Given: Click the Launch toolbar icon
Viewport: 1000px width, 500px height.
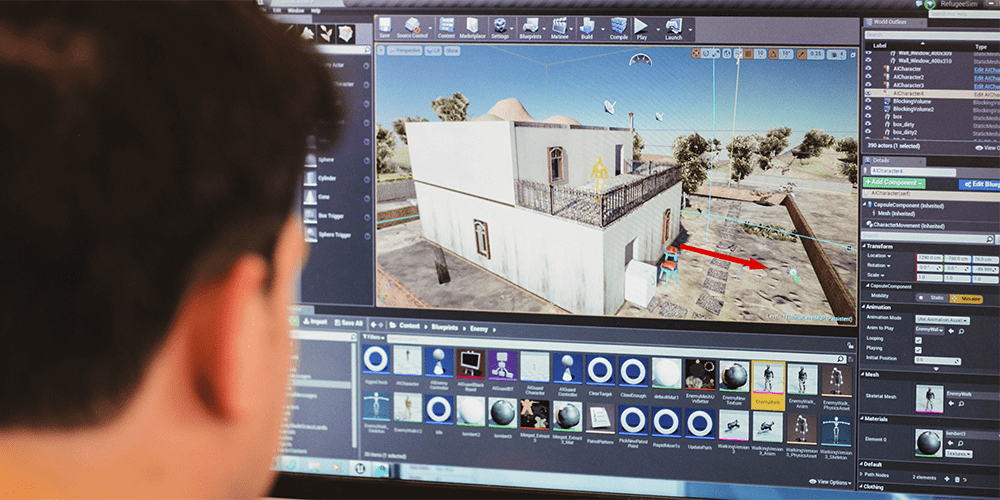Looking at the screenshot, I should click(x=673, y=28).
